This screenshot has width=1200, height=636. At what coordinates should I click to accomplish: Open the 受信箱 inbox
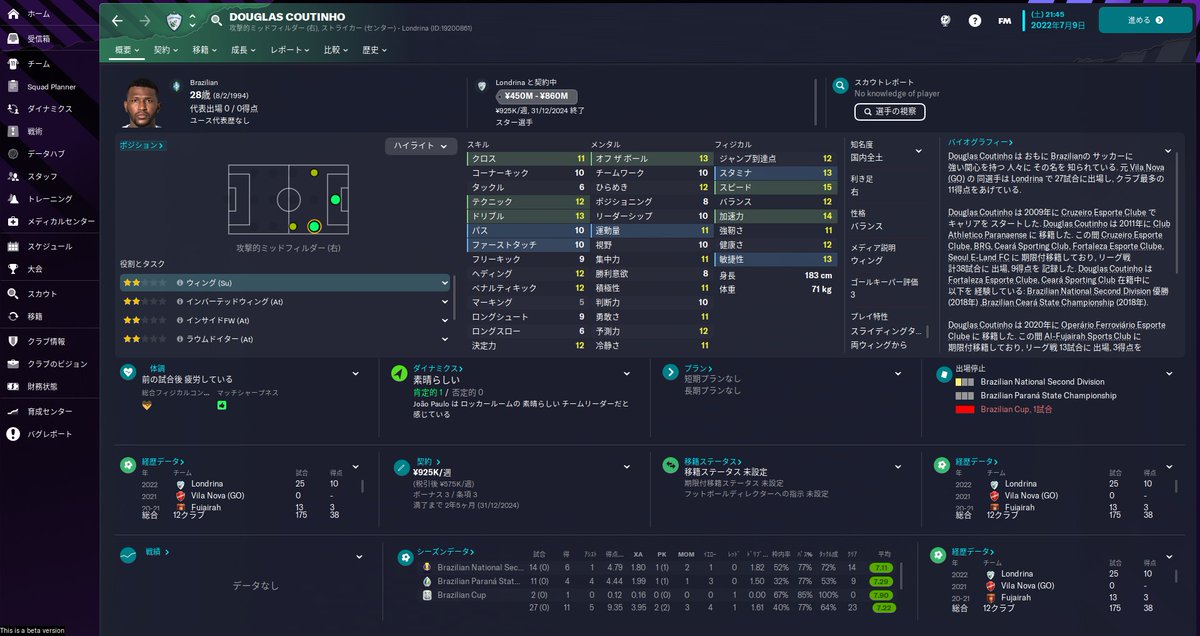[40, 38]
